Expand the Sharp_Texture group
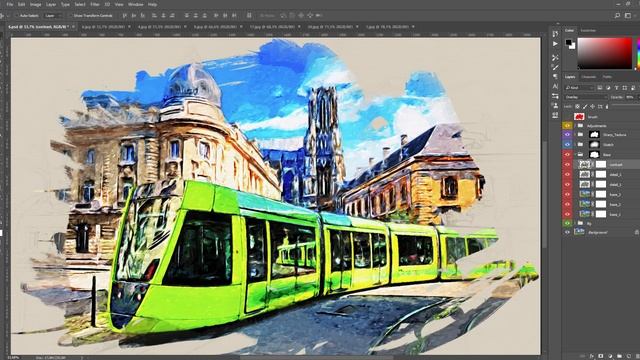The width and height of the screenshot is (640, 360). [575, 134]
